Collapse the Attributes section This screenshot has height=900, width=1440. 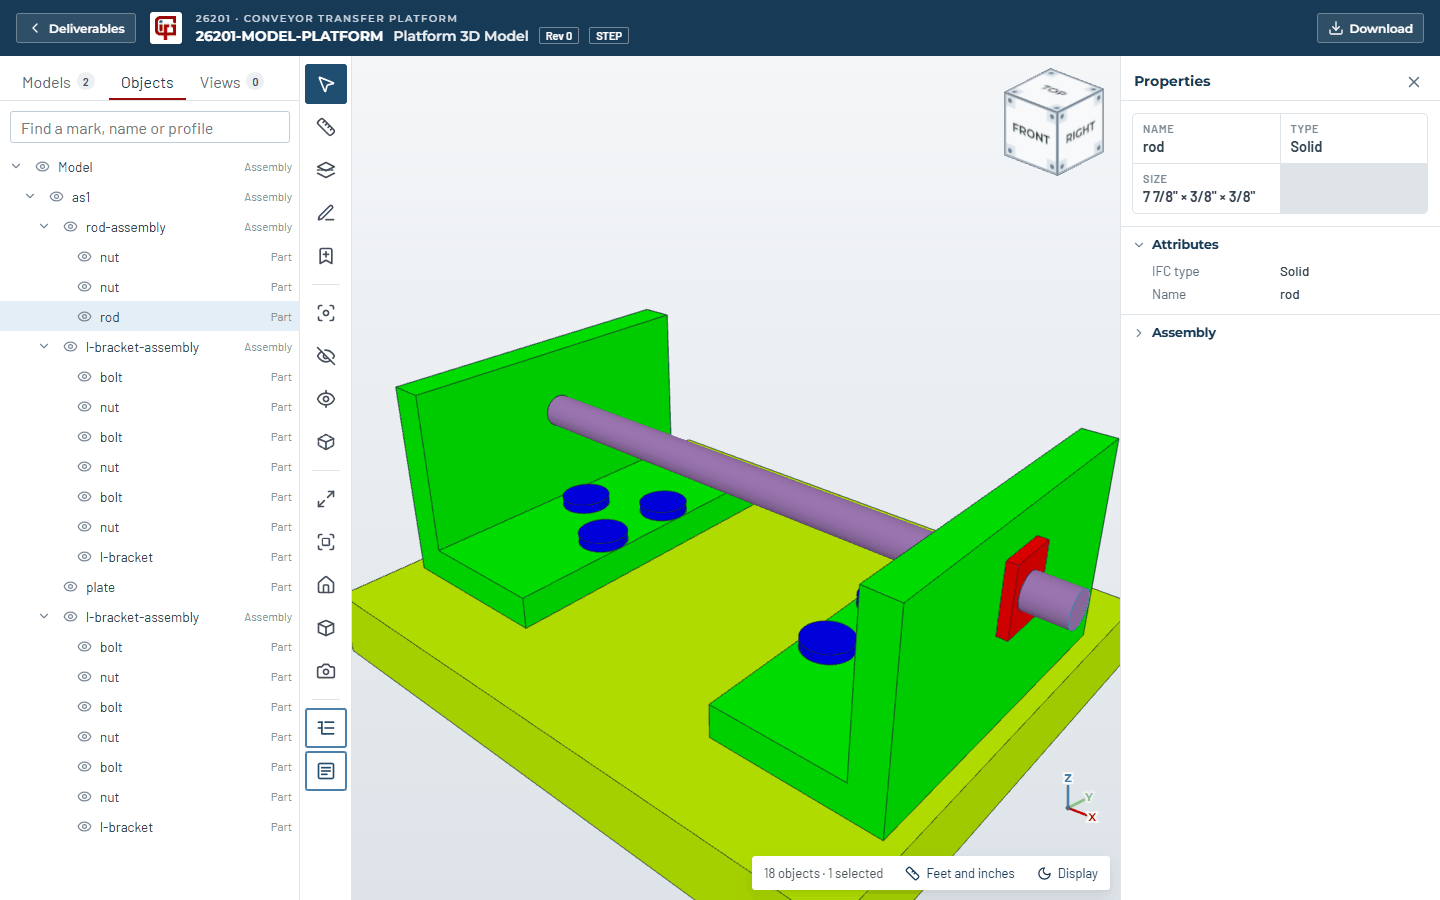1139,245
